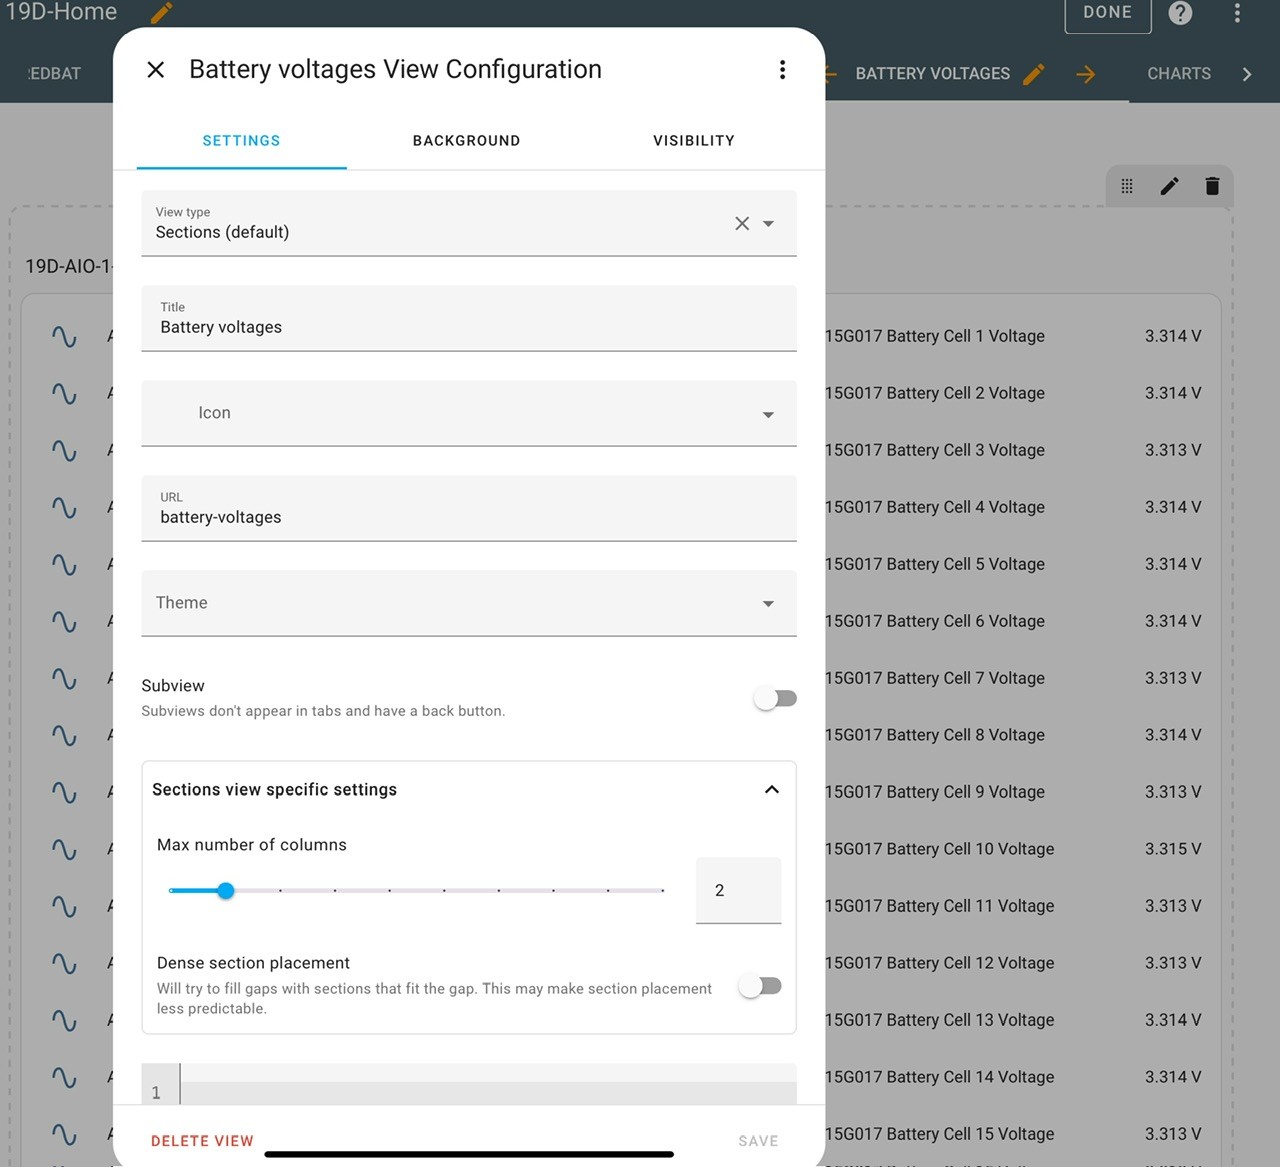Screen dimensions: 1280x1167
Task: Click sine wave icon beside Cell 3 Voltage
Action: point(64,450)
